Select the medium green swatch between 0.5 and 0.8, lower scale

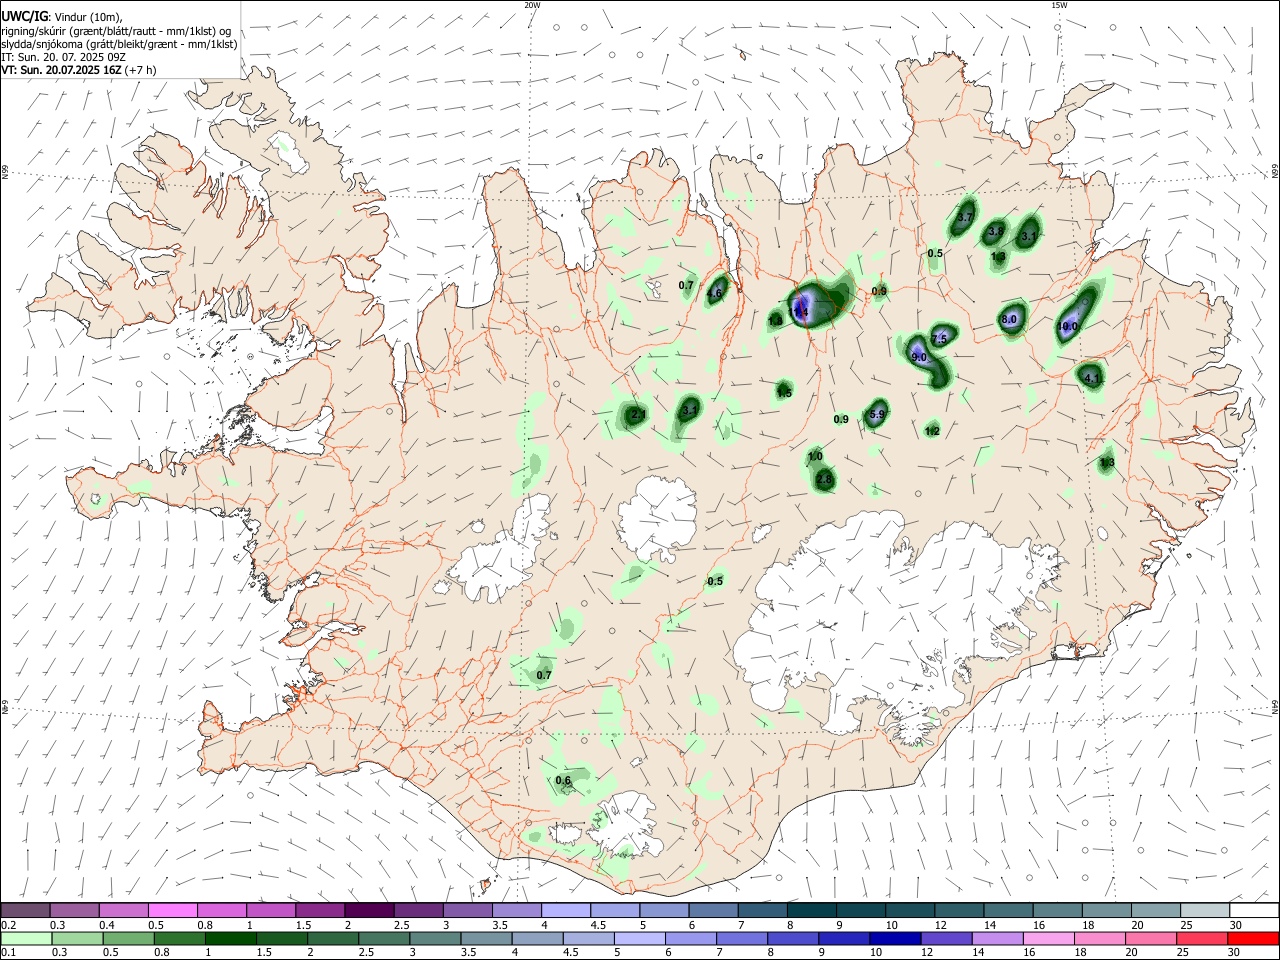point(128,938)
